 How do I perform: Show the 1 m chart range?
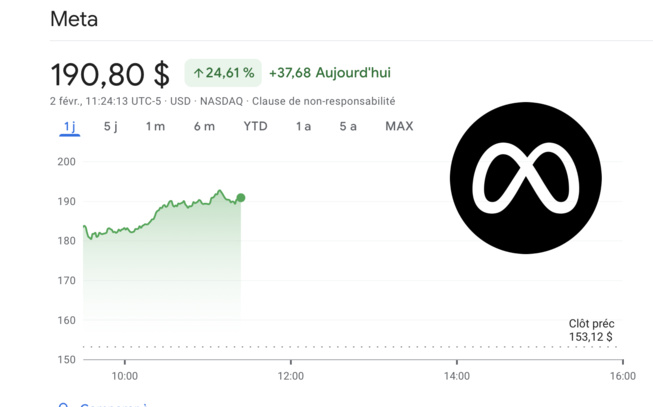tap(155, 126)
